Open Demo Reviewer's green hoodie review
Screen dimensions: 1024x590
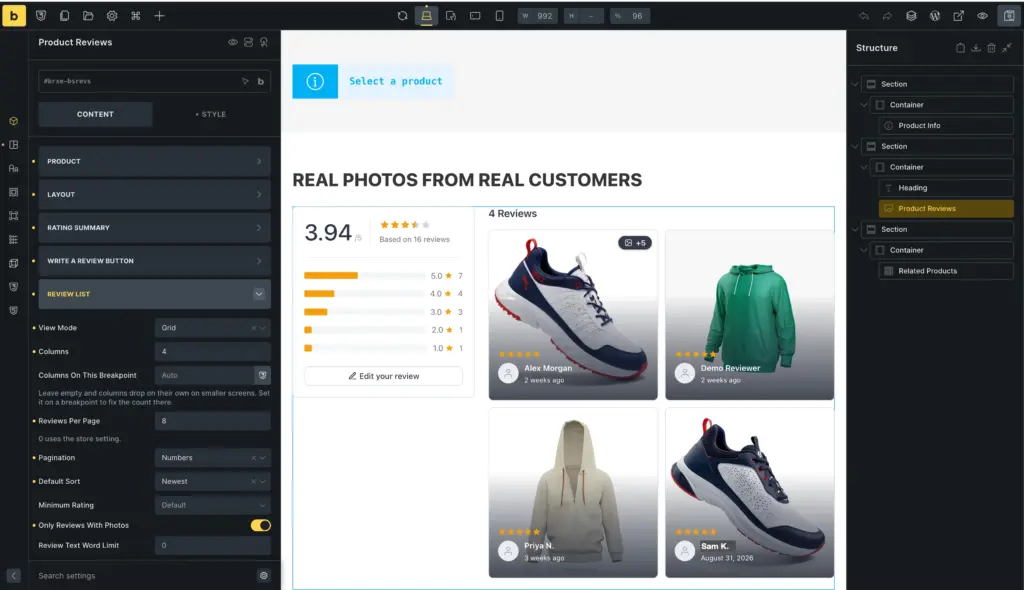[749, 315]
